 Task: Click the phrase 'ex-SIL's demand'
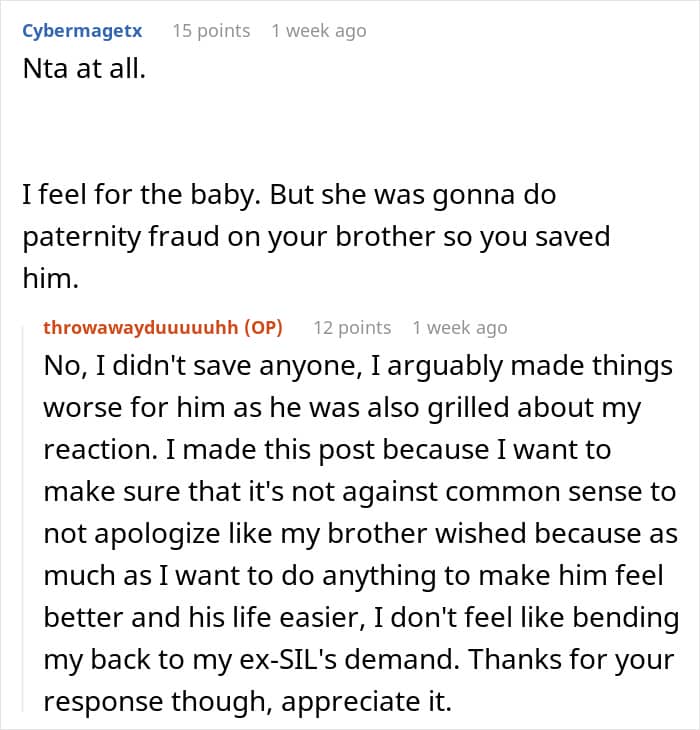(x=355, y=659)
